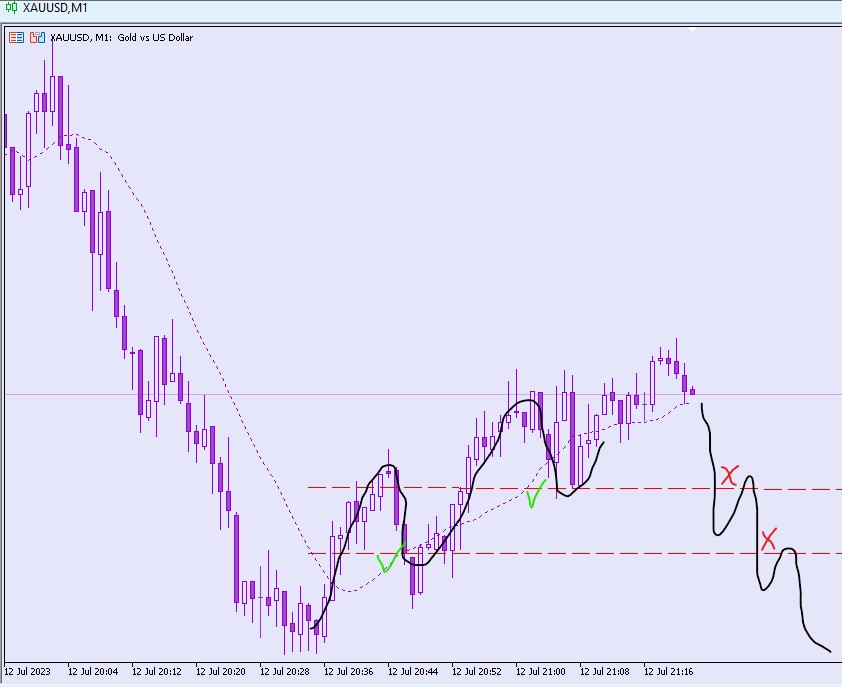Click the '12 Jul 20:12' time label
The image size is (842, 687).
(157, 671)
